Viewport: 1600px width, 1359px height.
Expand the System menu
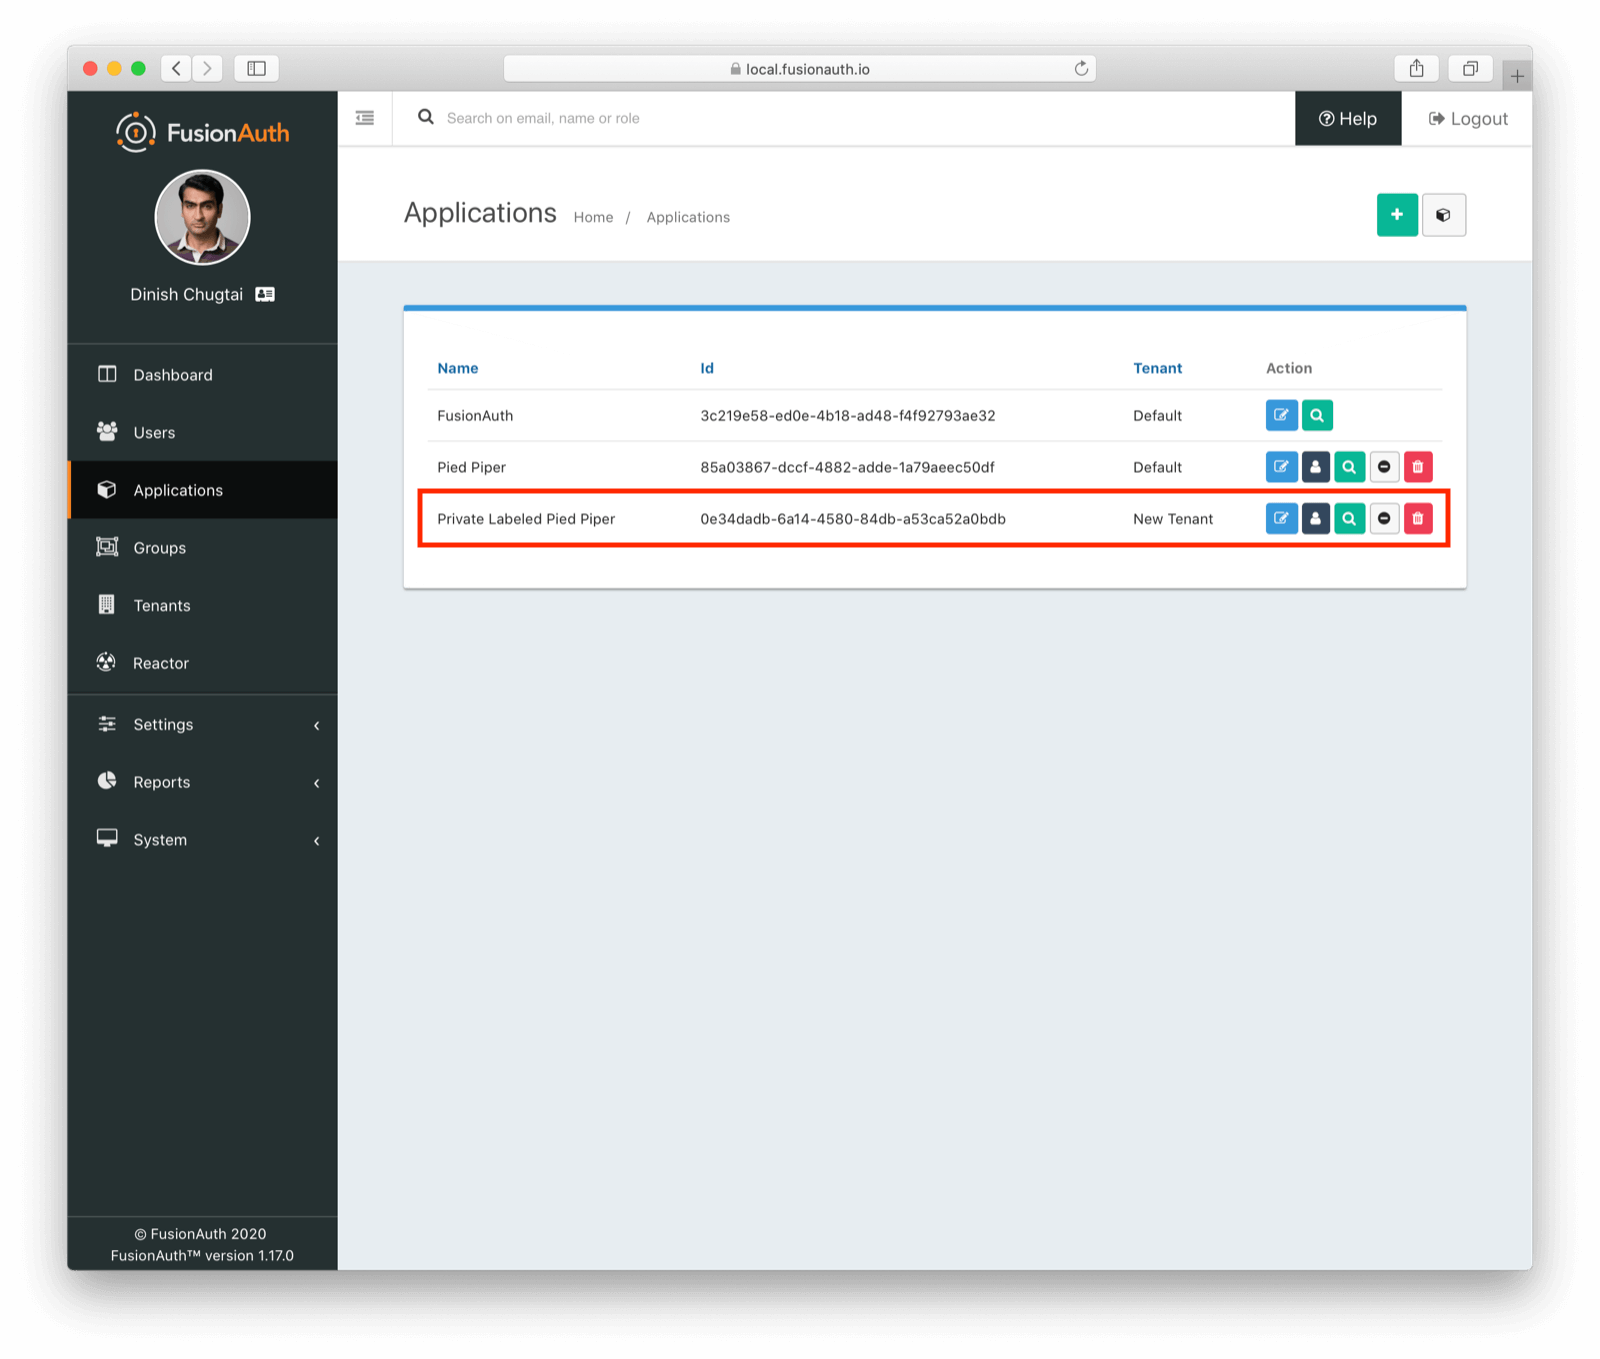[202, 840]
